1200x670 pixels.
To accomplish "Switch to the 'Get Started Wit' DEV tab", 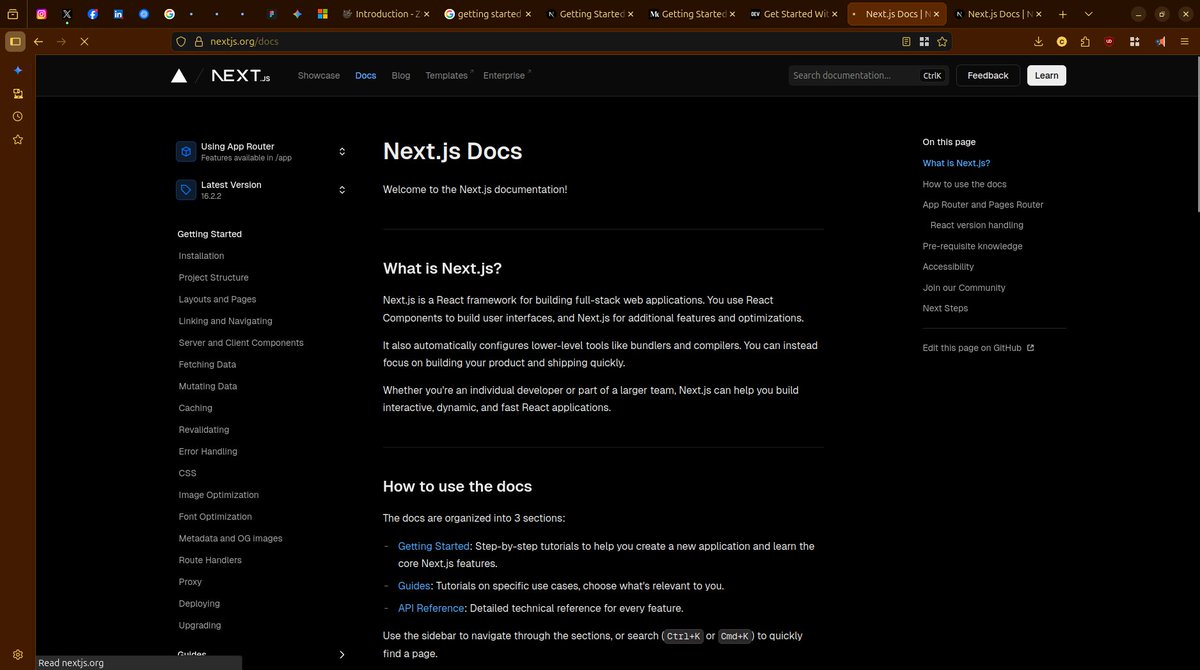I will [x=792, y=14].
